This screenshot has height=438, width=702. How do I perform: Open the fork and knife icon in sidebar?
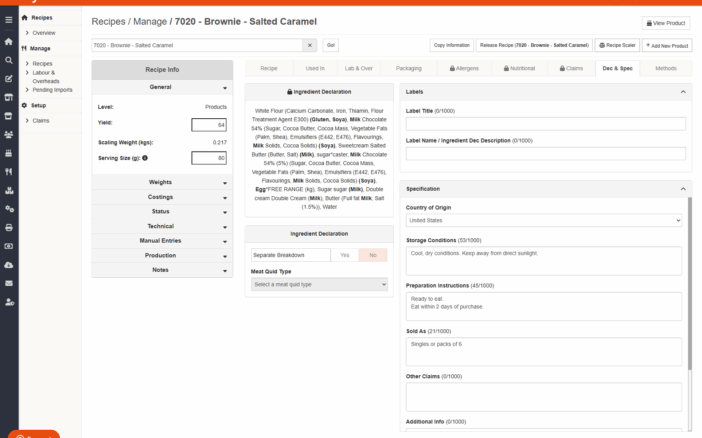tap(9, 172)
